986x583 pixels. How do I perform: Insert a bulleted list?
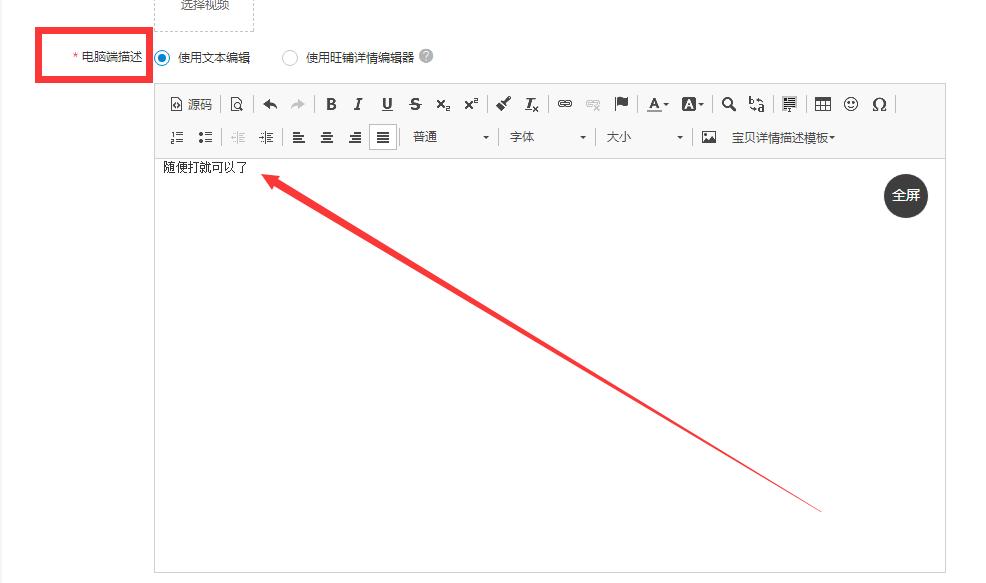click(x=205, y=137)
